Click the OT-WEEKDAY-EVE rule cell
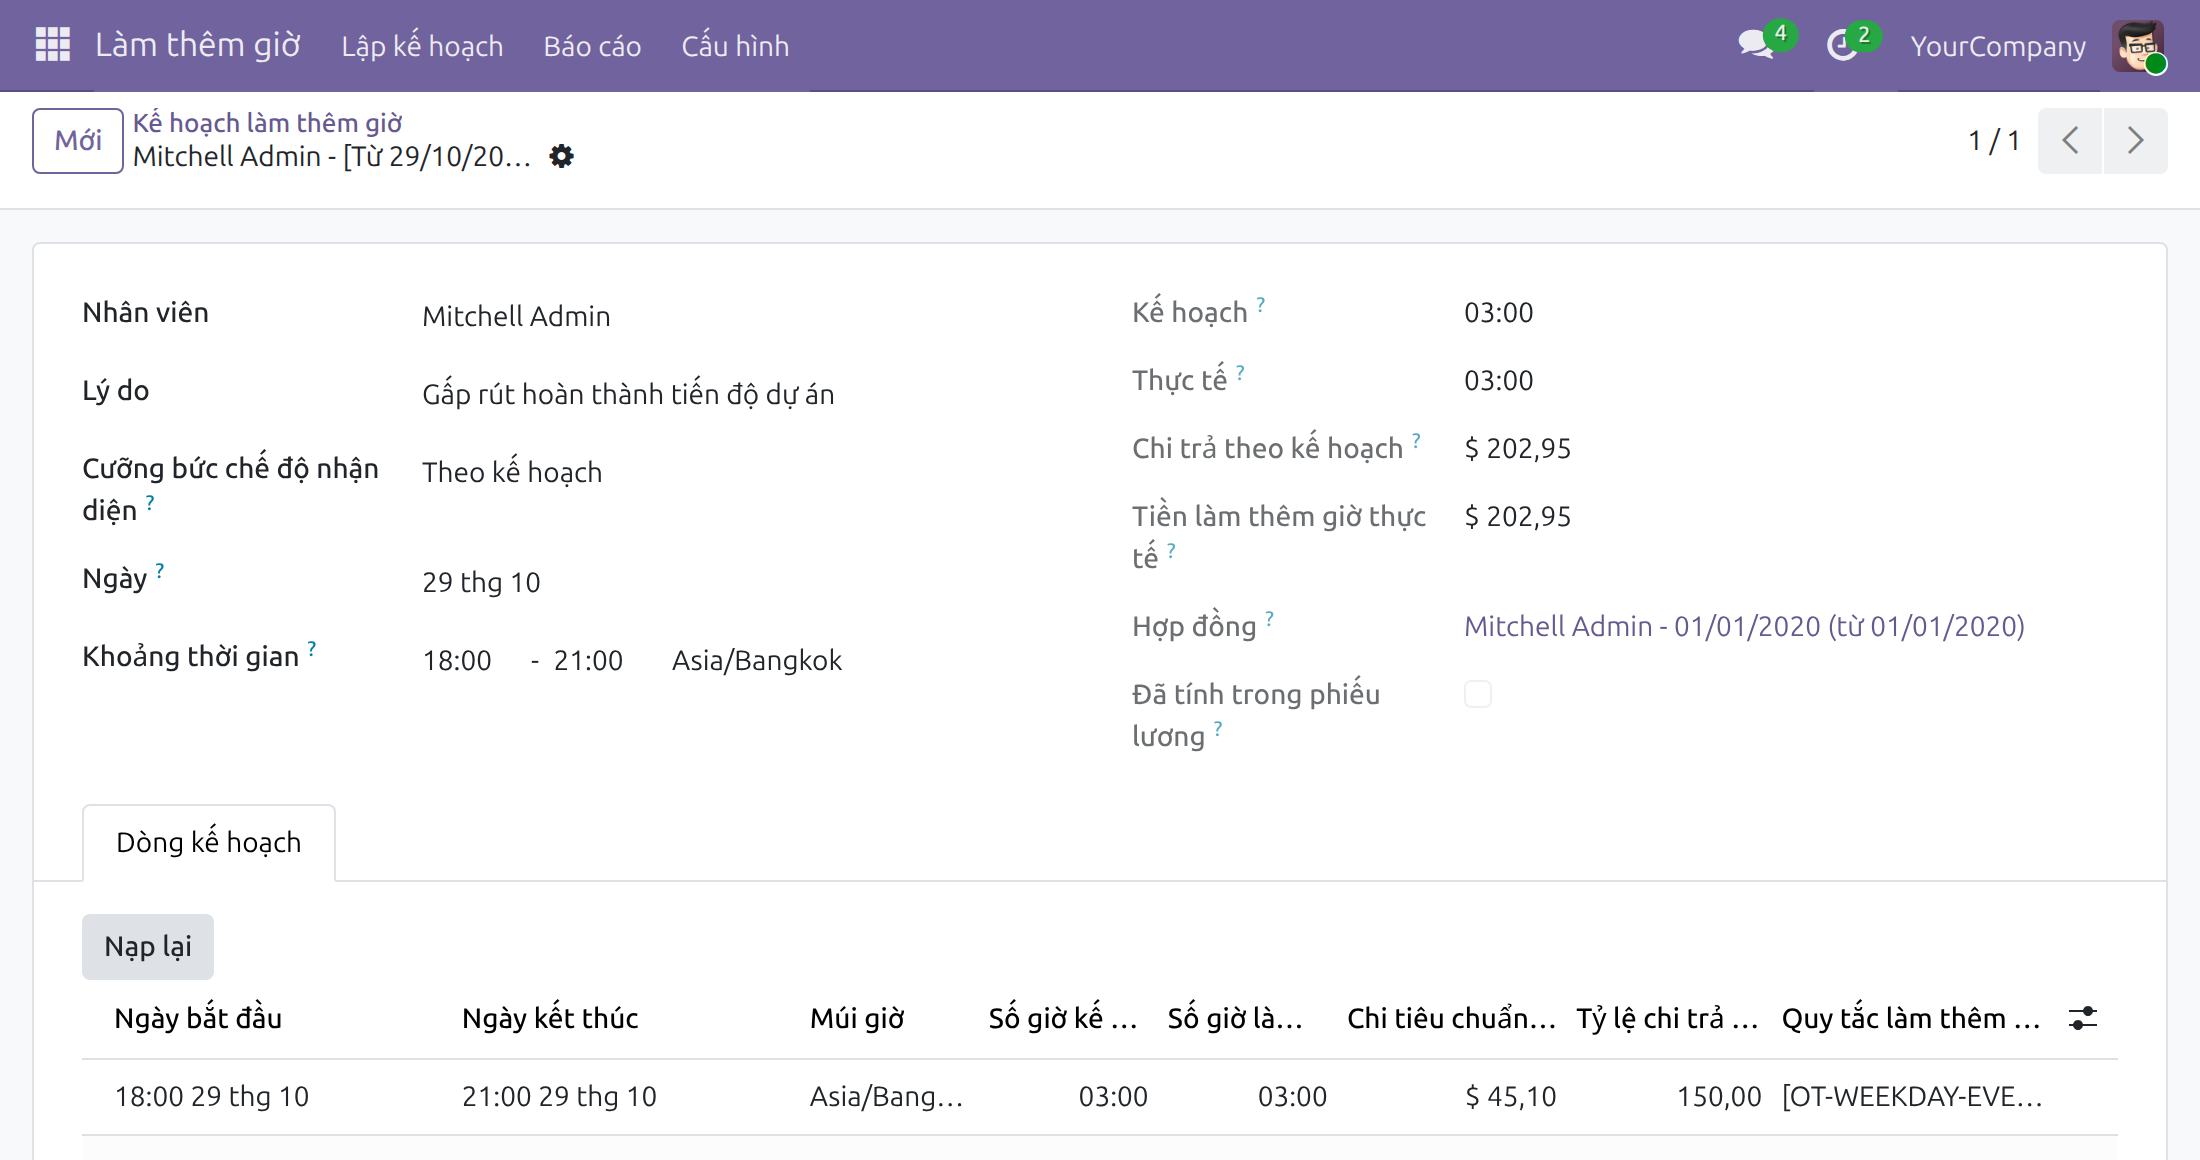 (1912, 1096)
